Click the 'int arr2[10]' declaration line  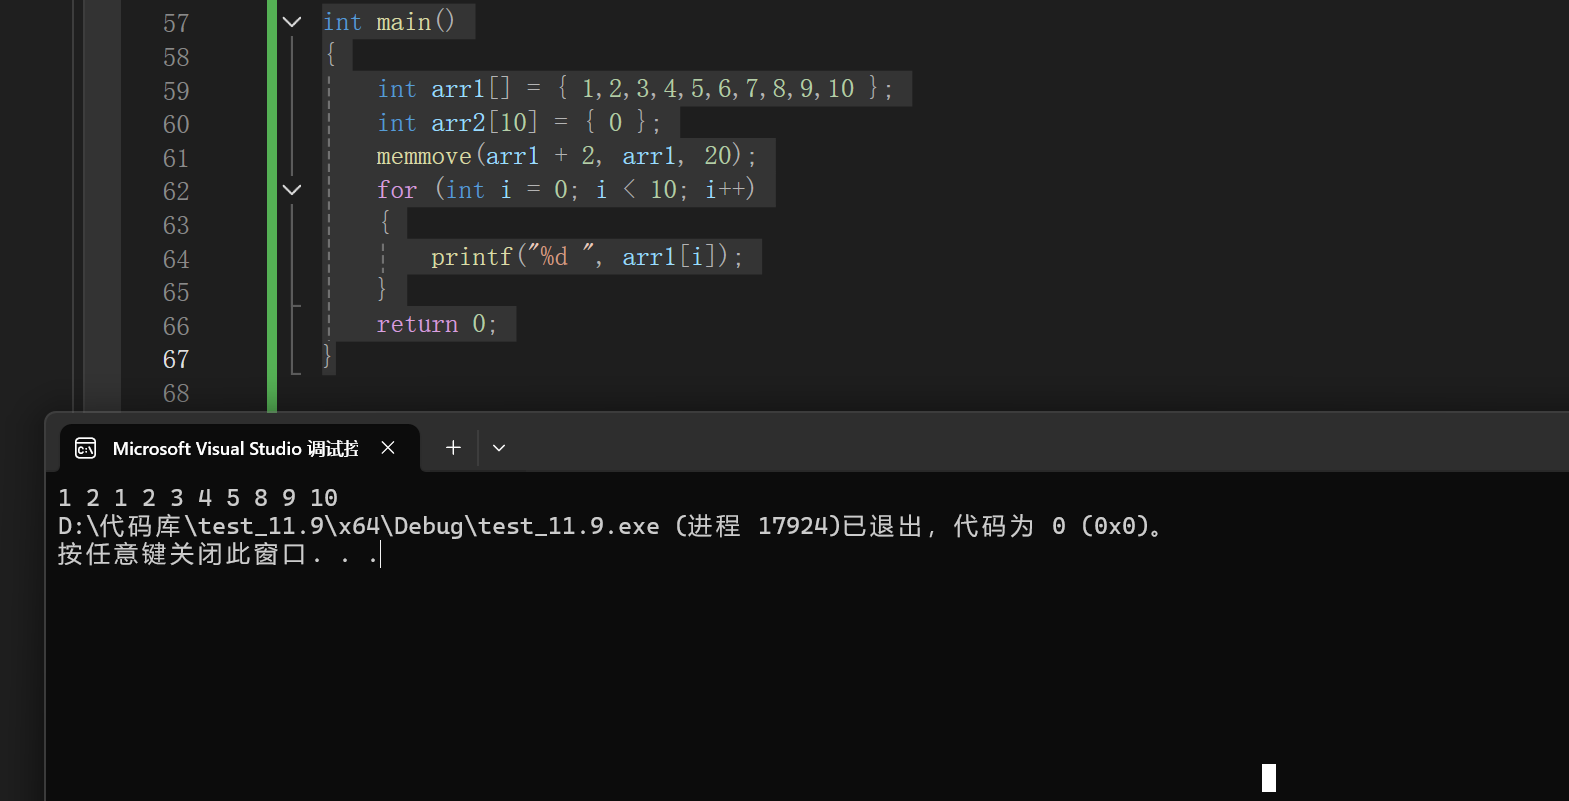click(519, 122)
